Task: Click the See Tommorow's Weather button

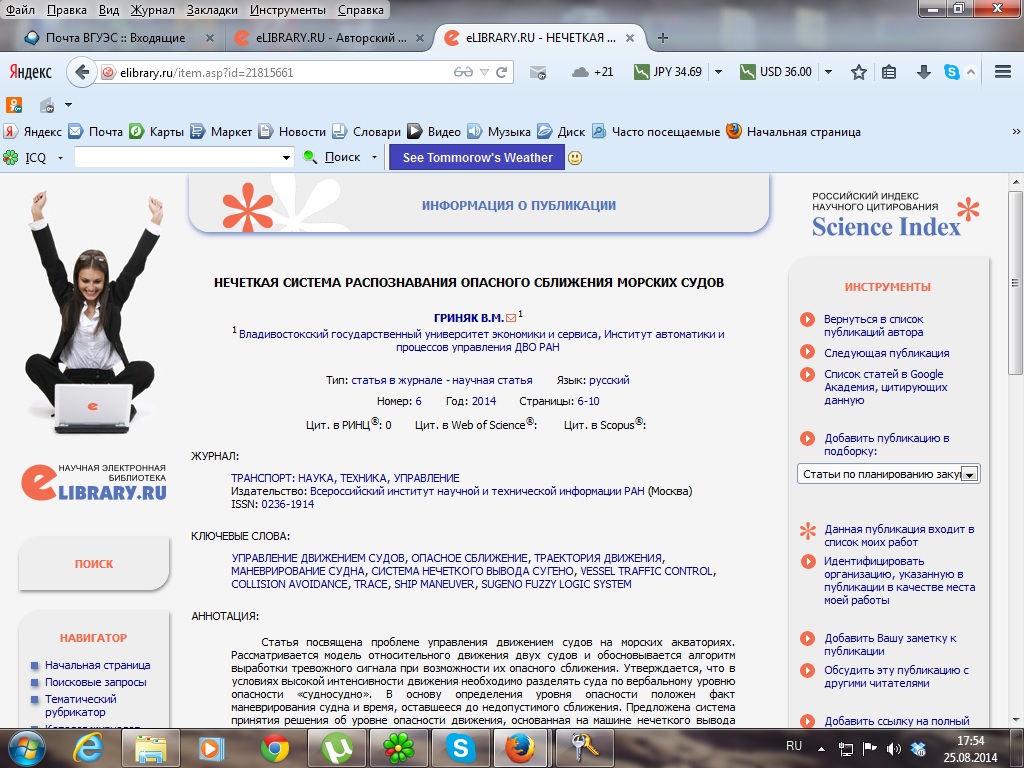Action: [x=477, y=157]
